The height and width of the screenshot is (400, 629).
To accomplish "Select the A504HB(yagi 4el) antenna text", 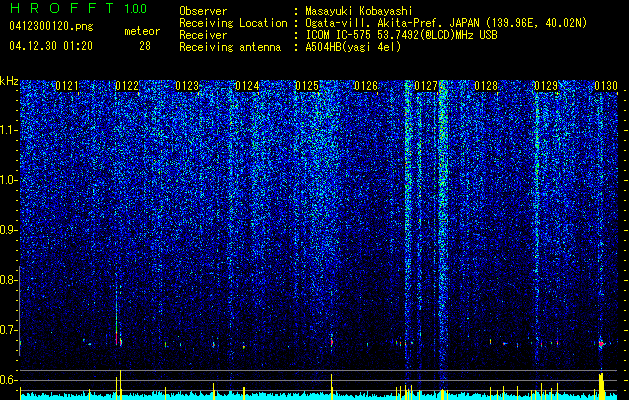I will tap(353, 47).
